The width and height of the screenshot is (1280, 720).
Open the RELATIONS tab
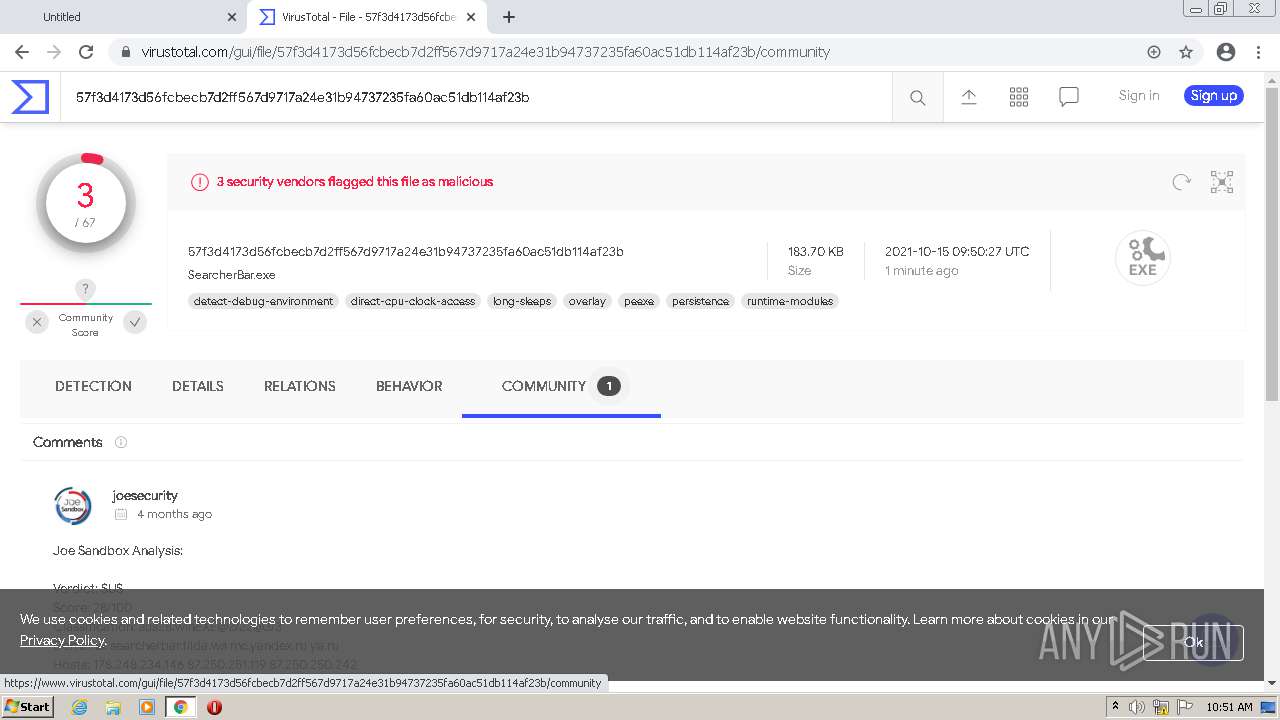[x=300, y=386]
